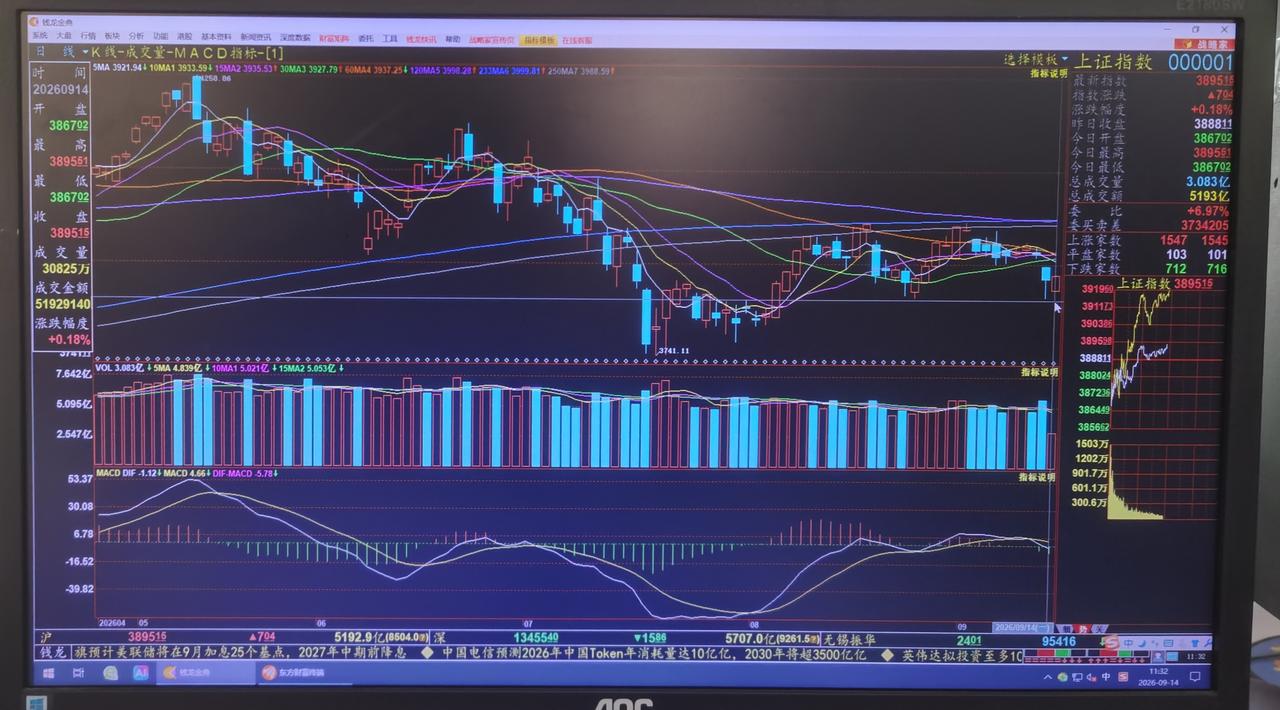
Task: Launch the green browser icon in taskbar
Action: click(110, 673)
